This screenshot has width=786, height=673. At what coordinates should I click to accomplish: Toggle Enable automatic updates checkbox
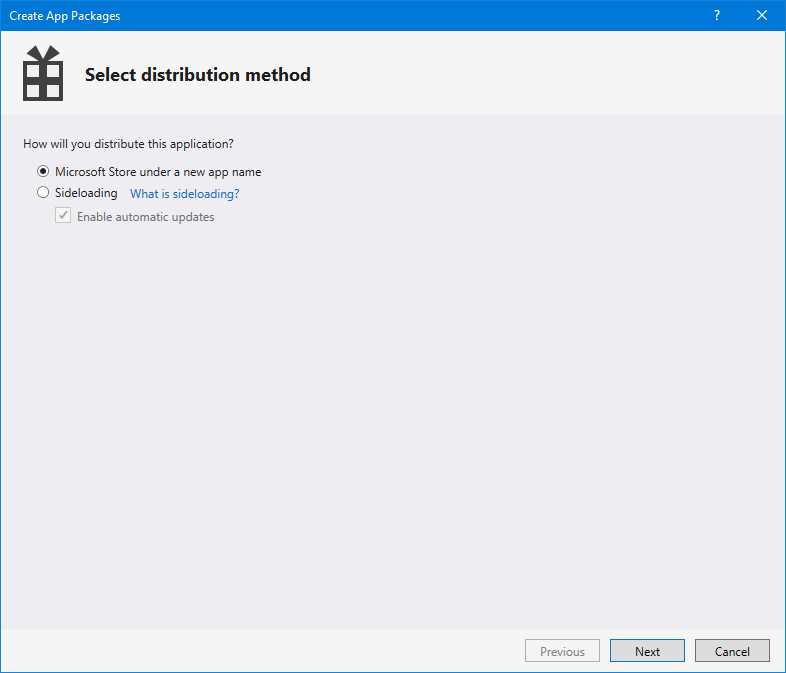(x=63, y=216)
